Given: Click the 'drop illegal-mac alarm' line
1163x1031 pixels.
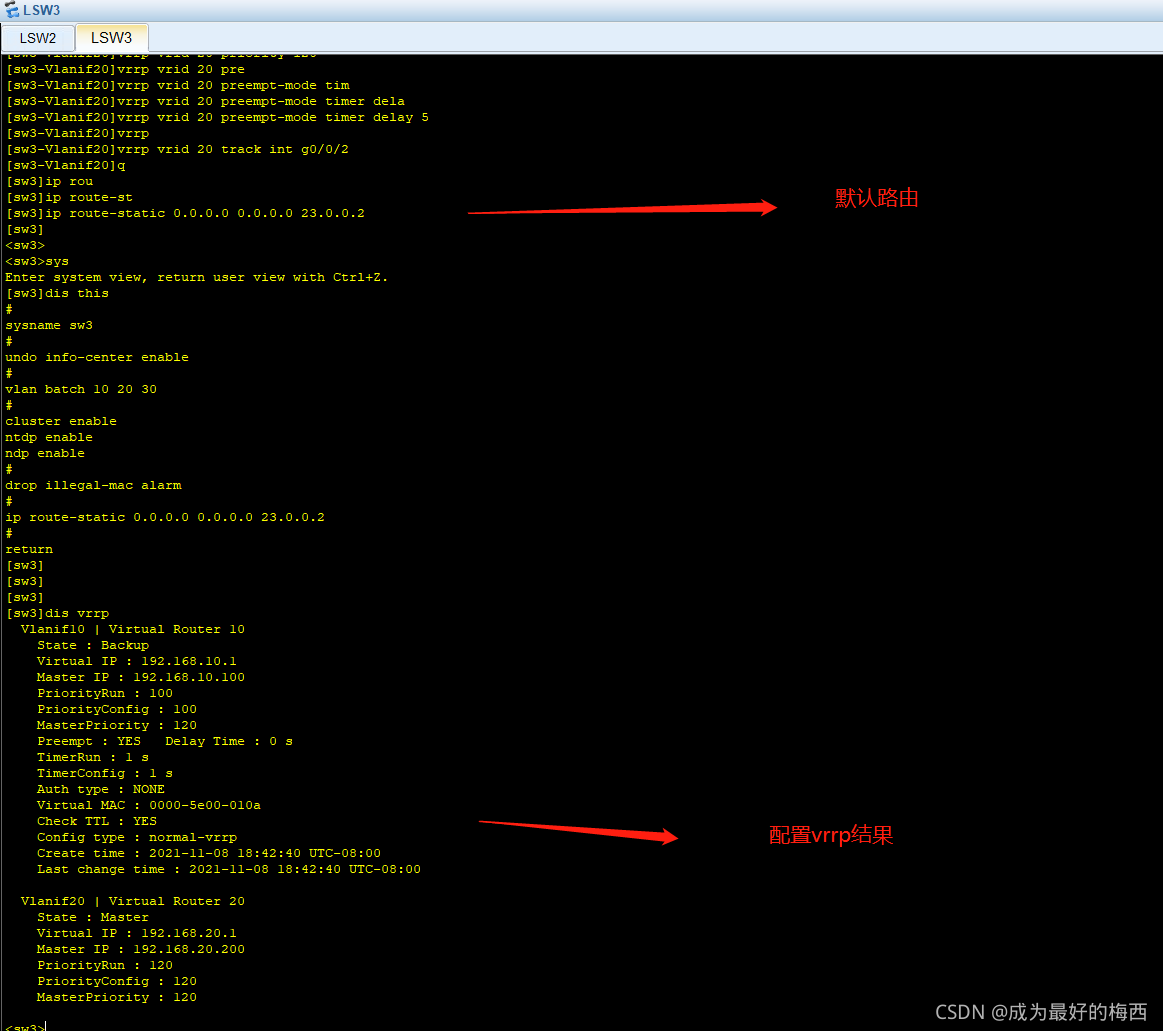Looking at the screenshot, I should 93,484.
